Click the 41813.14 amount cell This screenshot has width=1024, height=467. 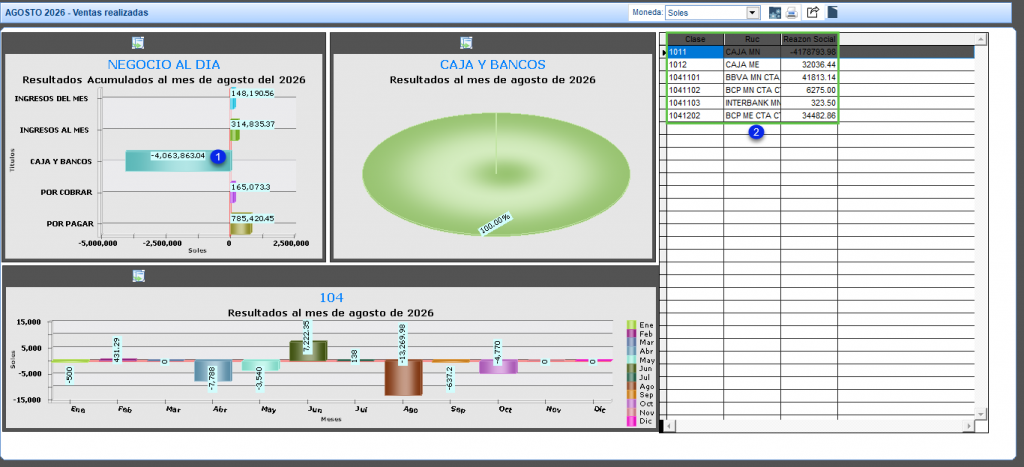809,78
